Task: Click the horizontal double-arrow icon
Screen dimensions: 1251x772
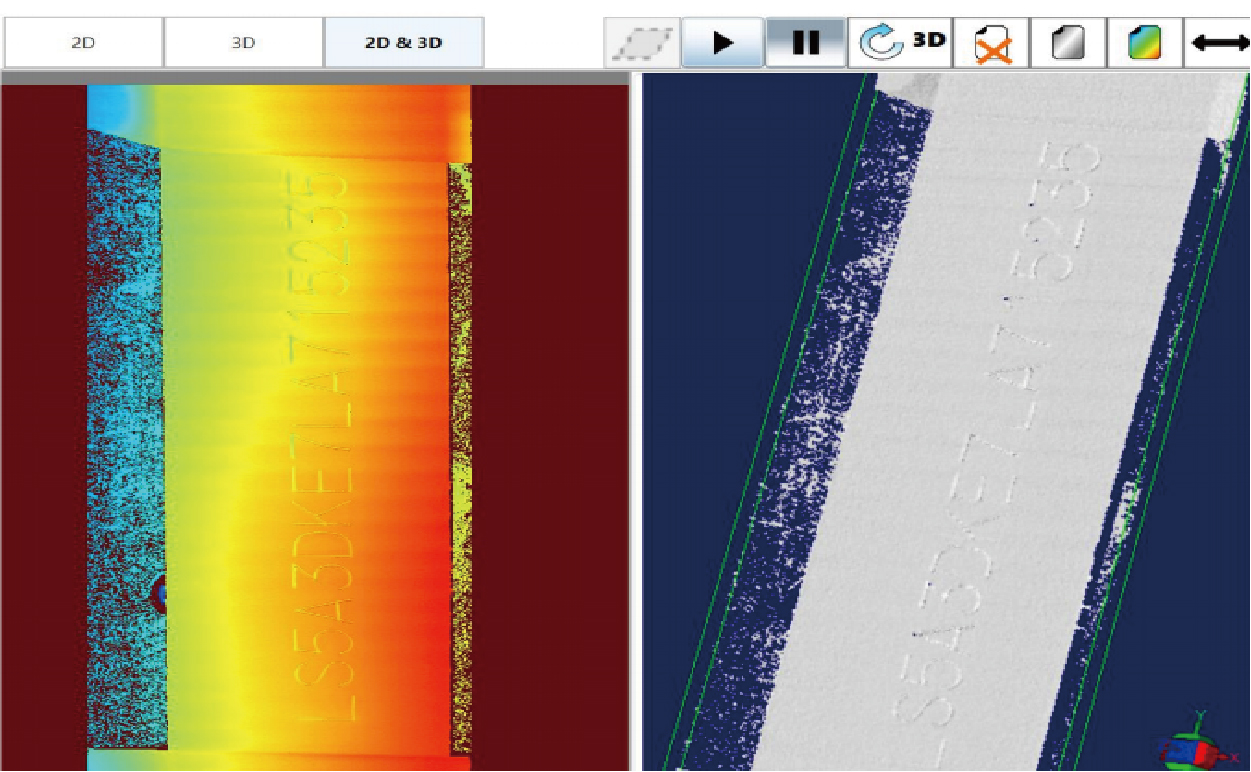Action: pos(1220,43)
